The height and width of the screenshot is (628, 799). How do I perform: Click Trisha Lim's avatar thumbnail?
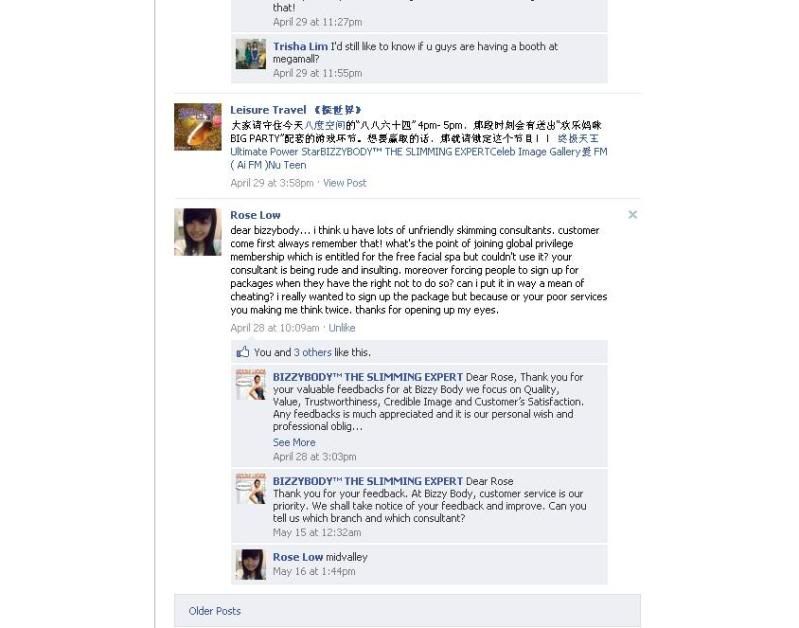(251, 54)
